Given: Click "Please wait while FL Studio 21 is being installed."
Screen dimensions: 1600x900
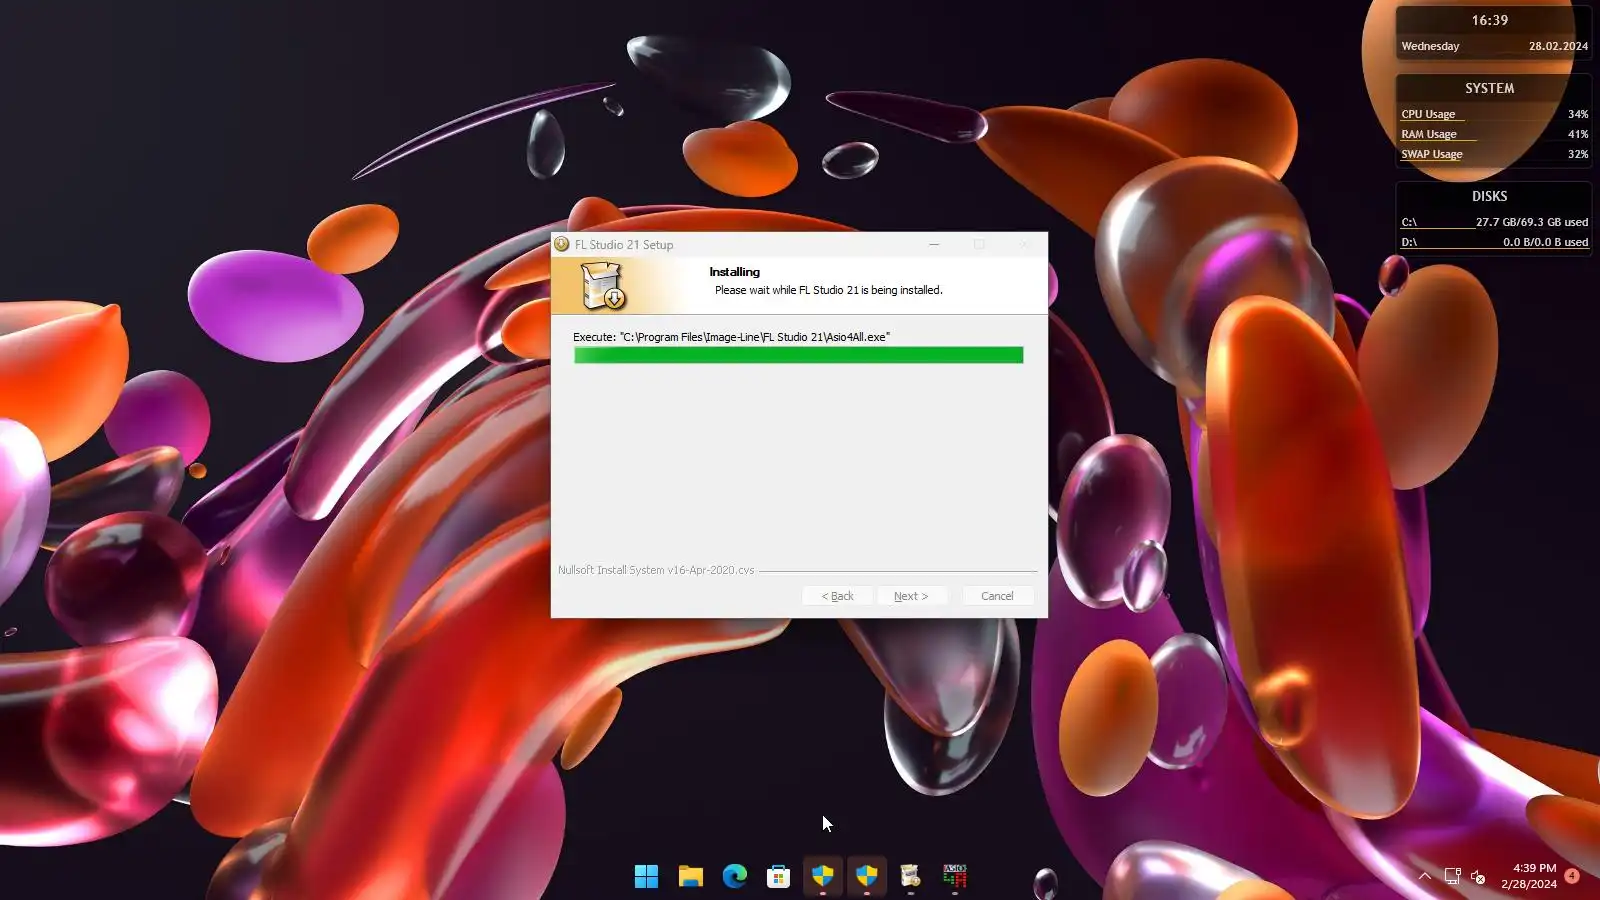Looking at the screenshot, I should coord(829,290).
